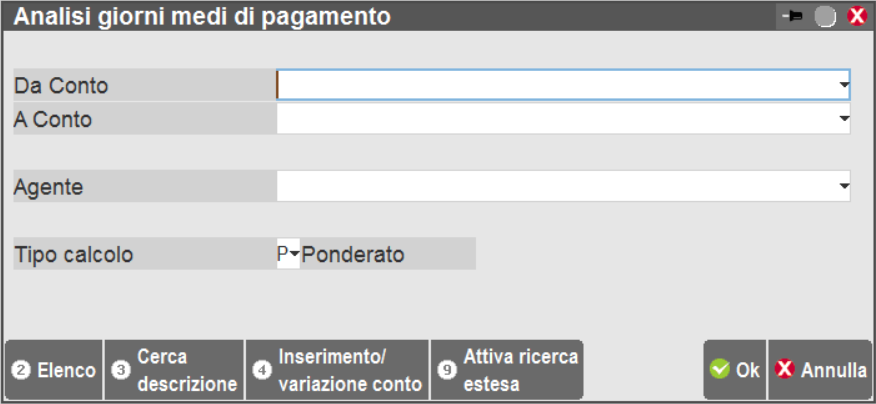
Task: Click the Ponderato value text
Action: 353,254
